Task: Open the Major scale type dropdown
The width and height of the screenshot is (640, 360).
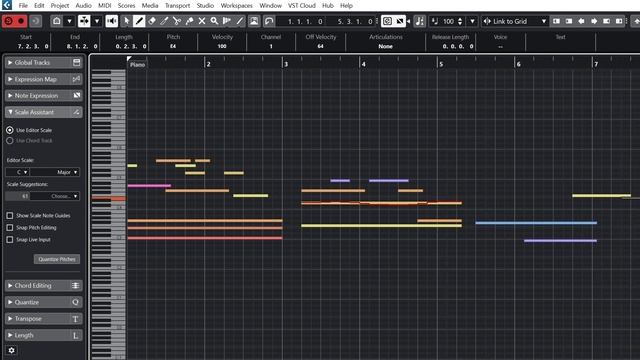Action: pos(55,172)
